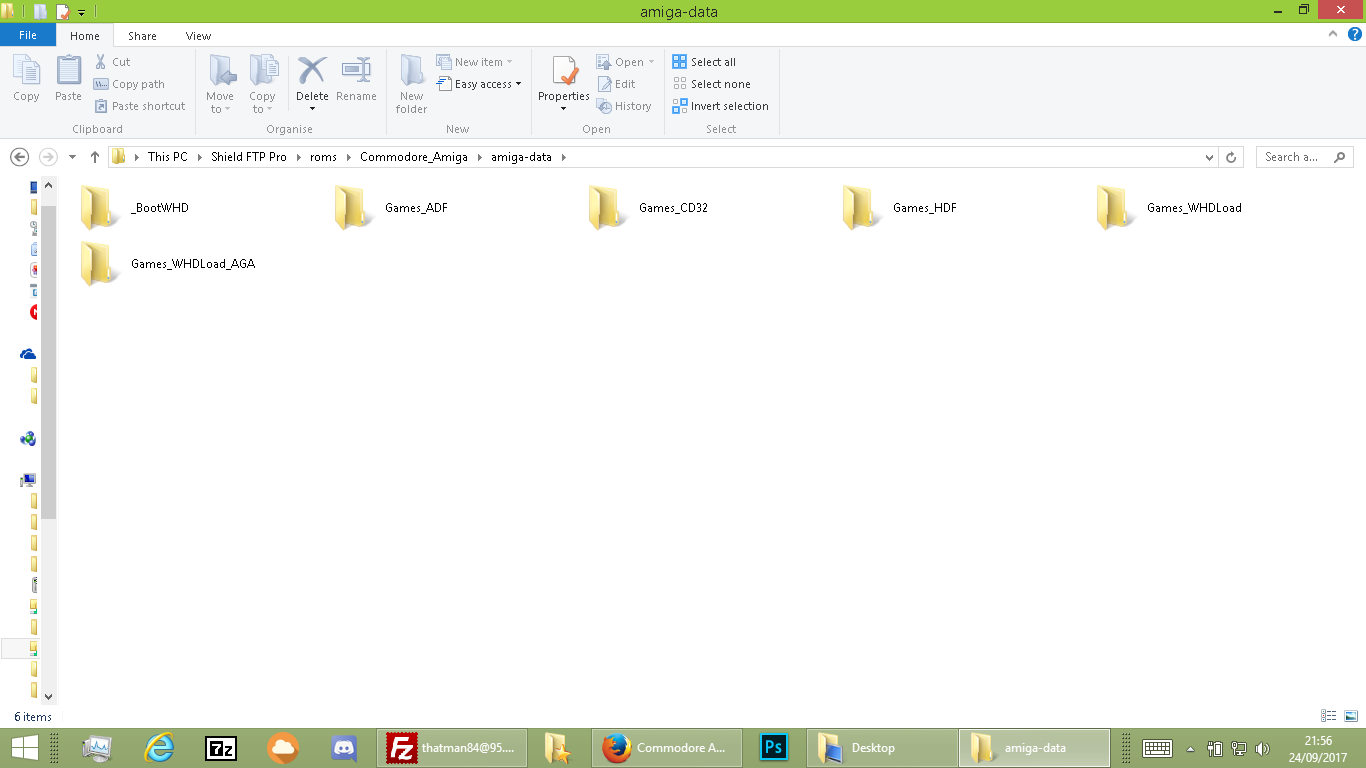Go up to Commodore_Amiga folder via breadcrumb
Screen dimensions: 1366x768
(414, 157)
